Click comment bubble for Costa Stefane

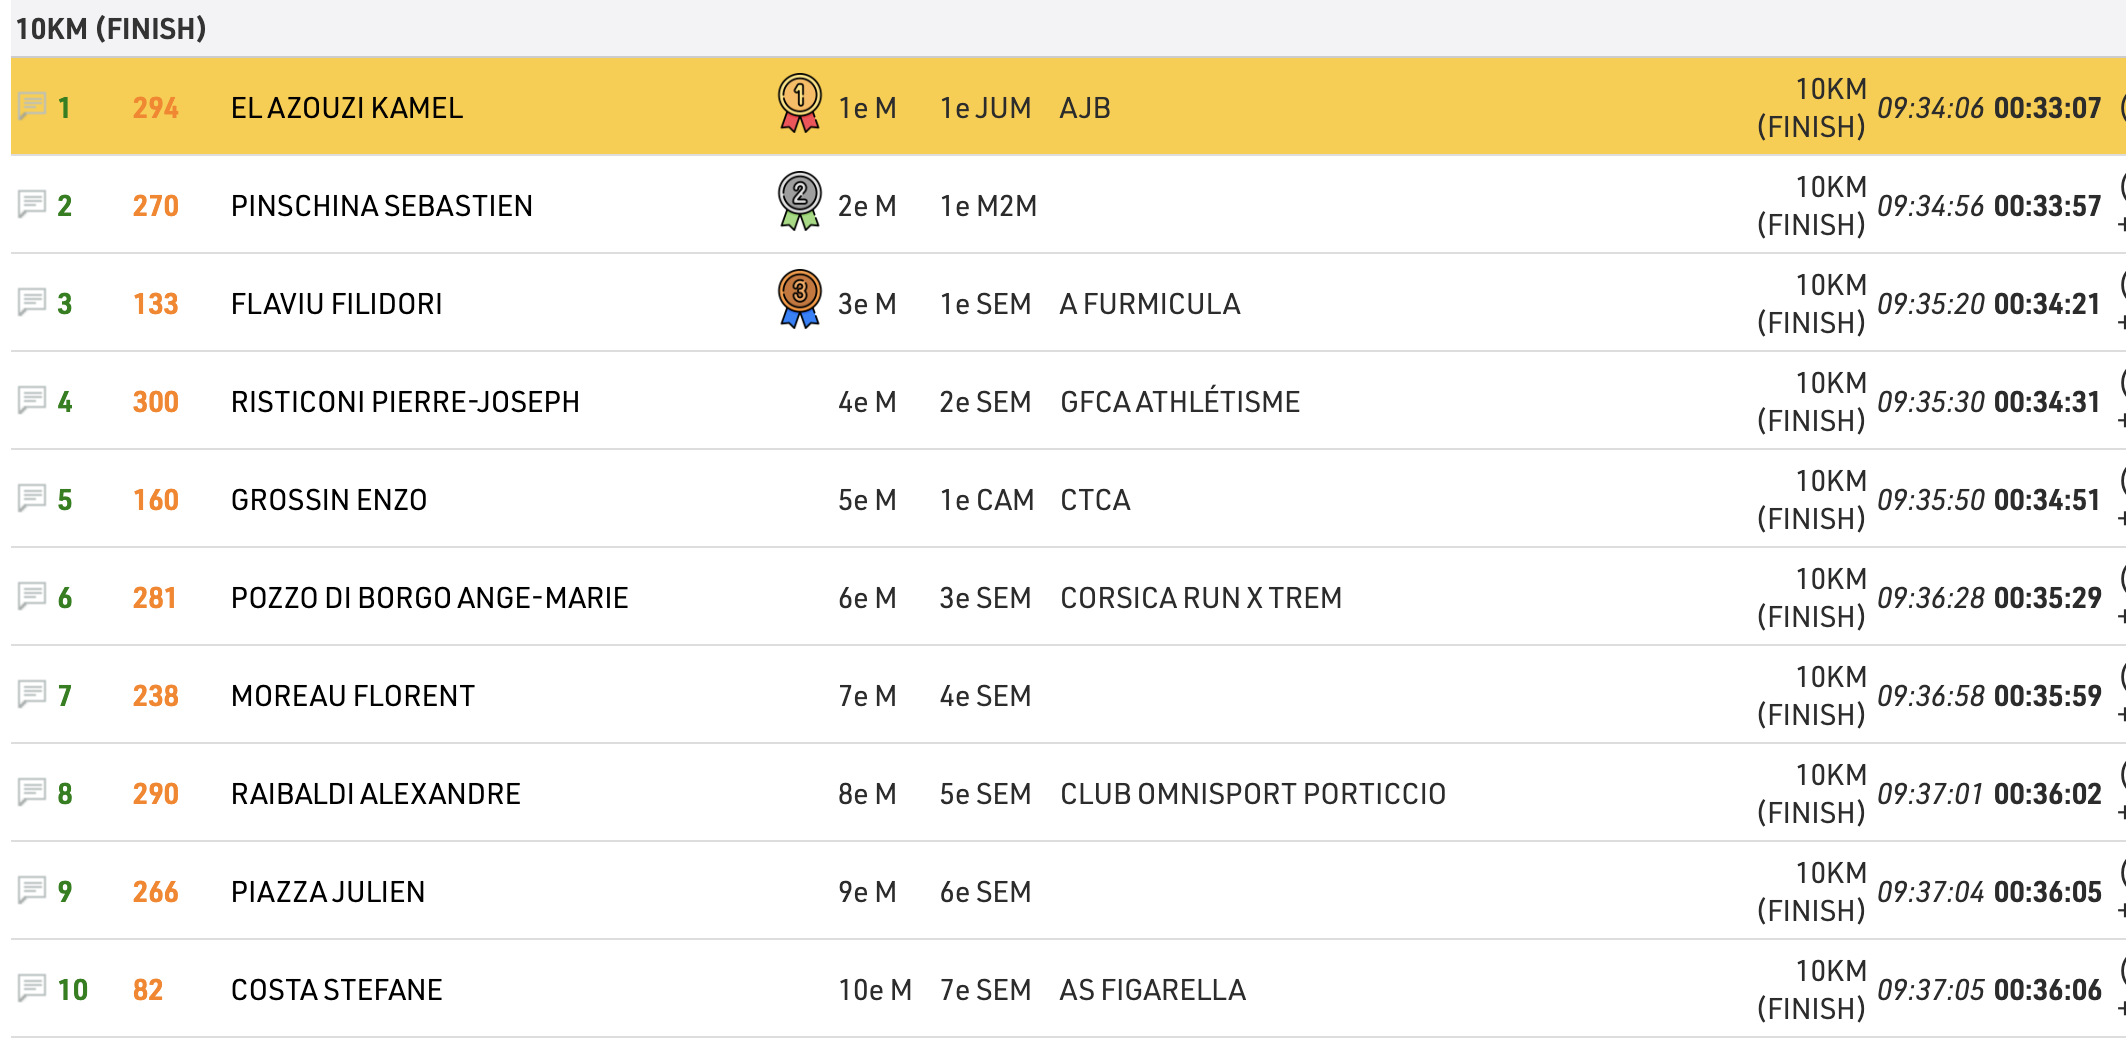point(32,988)
